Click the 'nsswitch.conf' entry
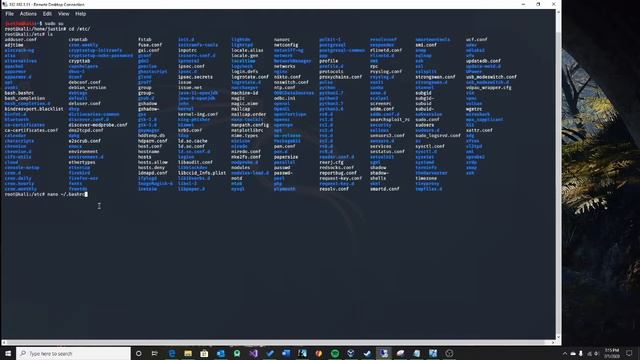 [x=291, y=82]
